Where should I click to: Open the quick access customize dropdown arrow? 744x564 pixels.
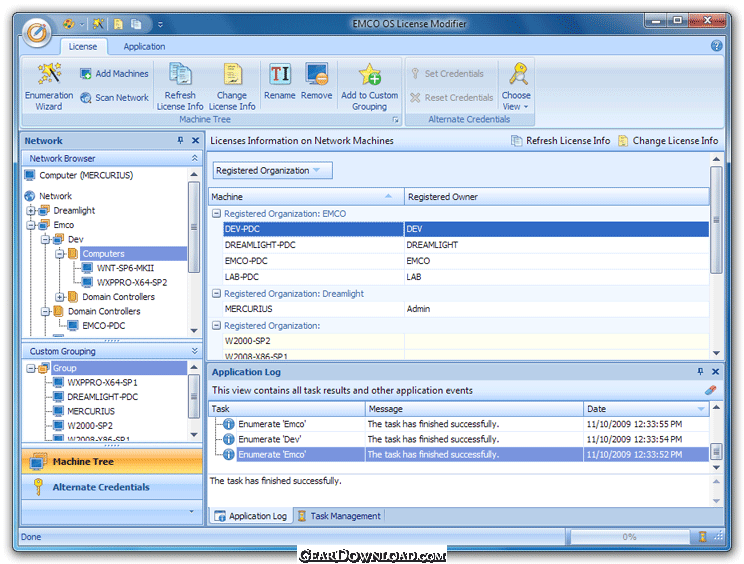pos(160,24)
